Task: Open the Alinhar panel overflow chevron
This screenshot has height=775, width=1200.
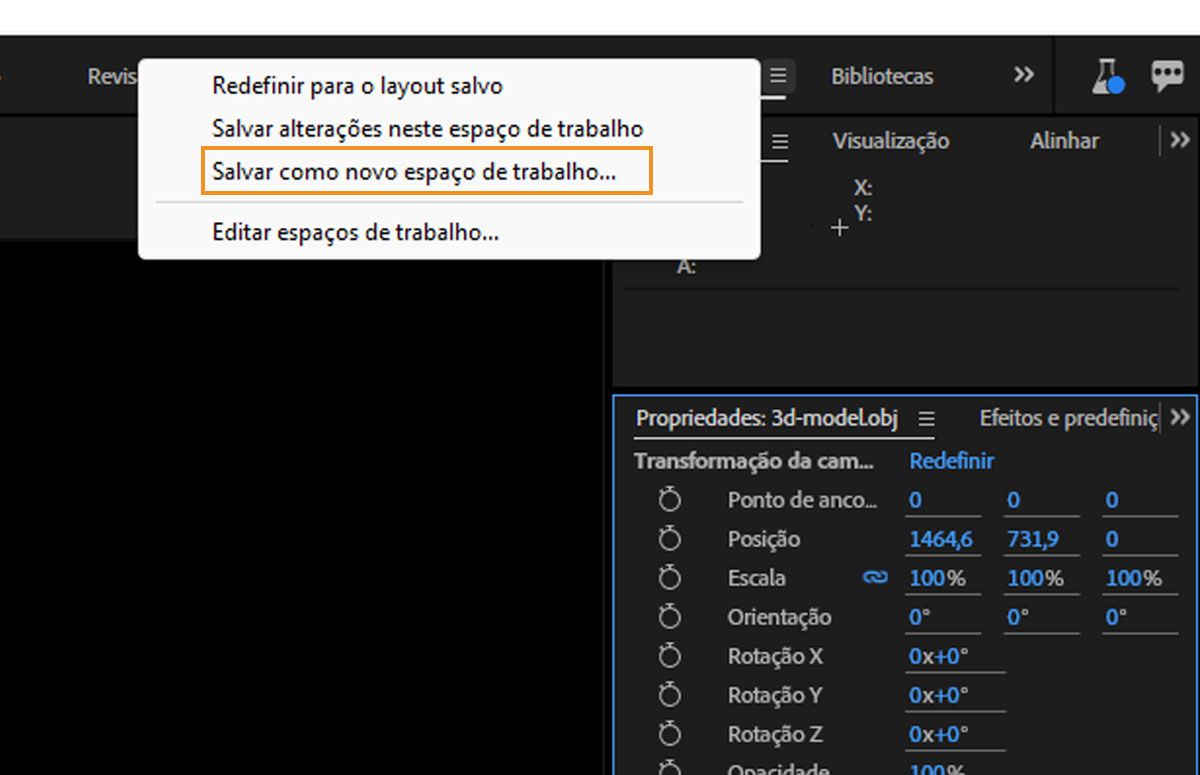Action: coord(1181,140)
